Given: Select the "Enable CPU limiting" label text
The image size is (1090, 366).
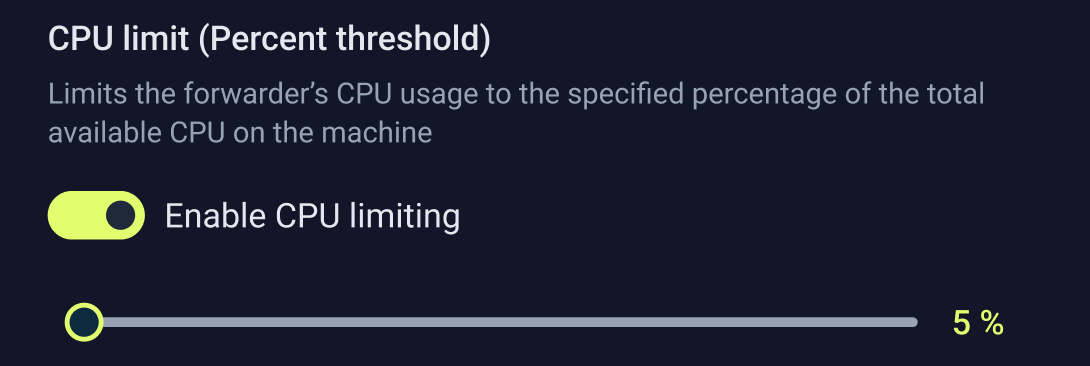Looking at the screenshot, I should click(x=312, y=216).
